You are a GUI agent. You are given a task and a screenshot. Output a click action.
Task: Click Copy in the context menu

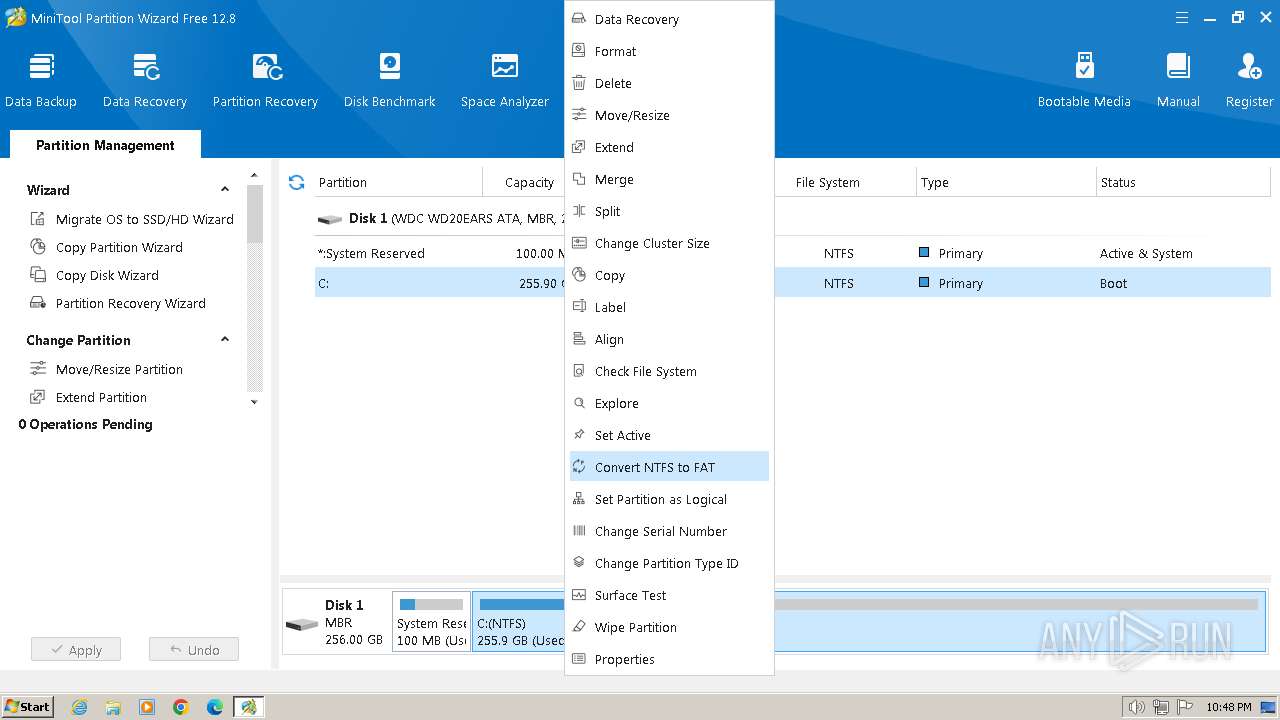tap(669, 275)
